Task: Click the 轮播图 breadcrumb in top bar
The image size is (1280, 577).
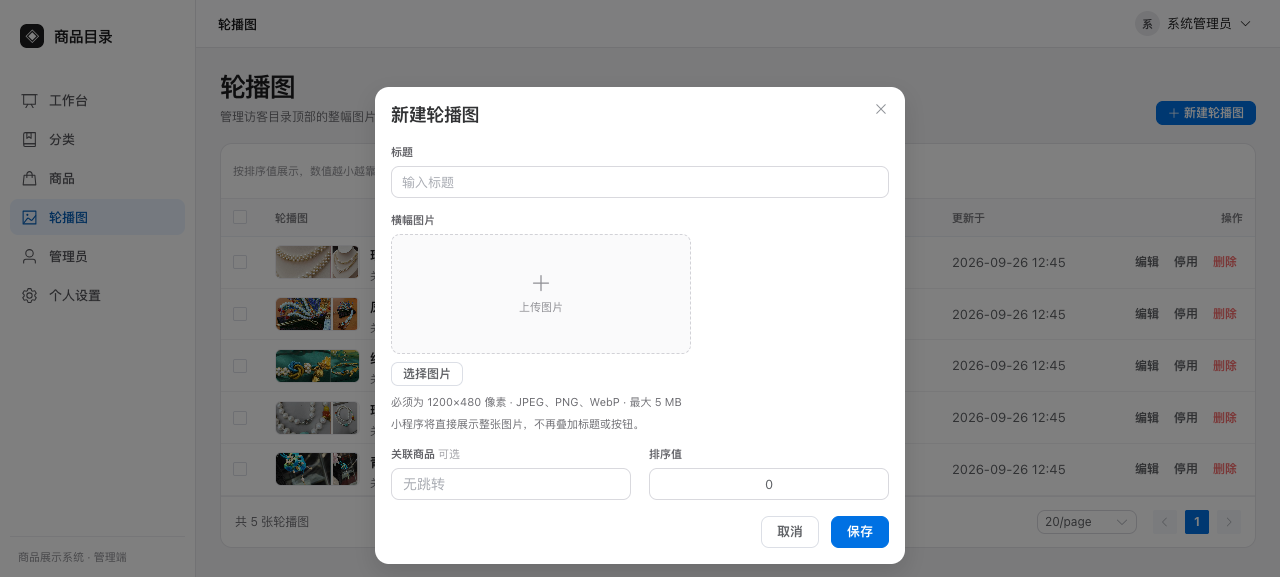Action: (237, 24)
